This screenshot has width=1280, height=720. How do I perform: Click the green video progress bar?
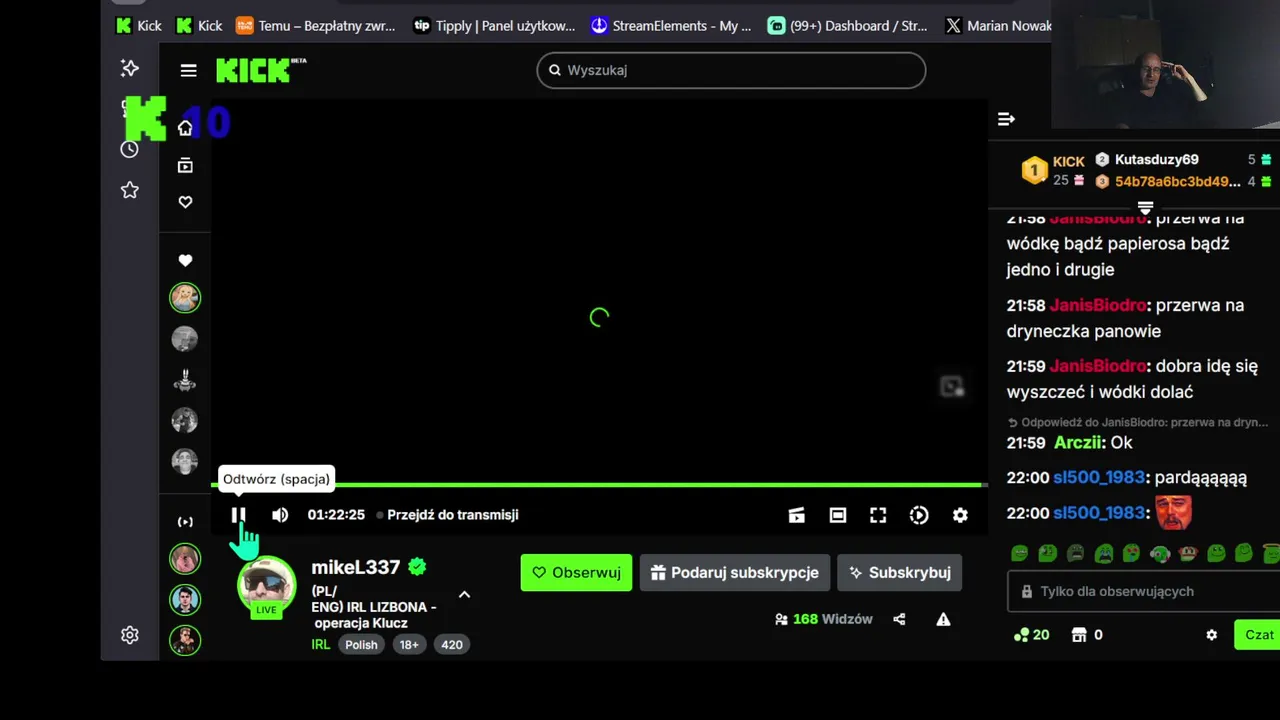coord(599,485)
